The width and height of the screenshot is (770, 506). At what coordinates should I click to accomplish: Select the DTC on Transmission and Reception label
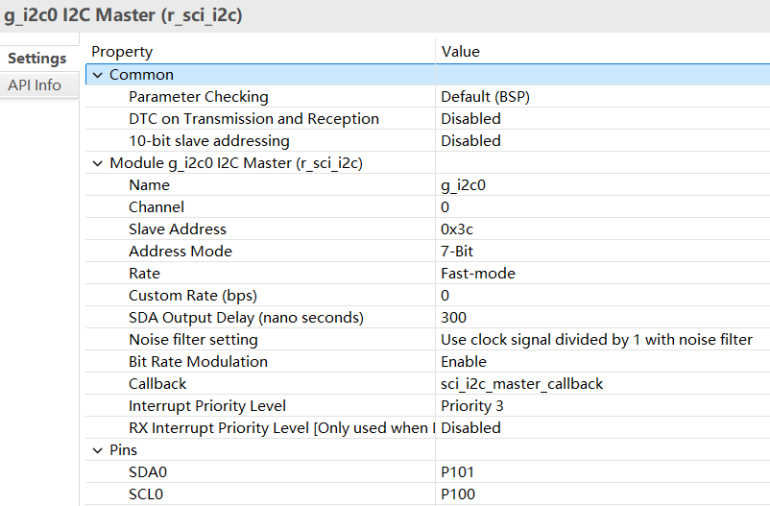pyautogui.click(x=254, y=119)
